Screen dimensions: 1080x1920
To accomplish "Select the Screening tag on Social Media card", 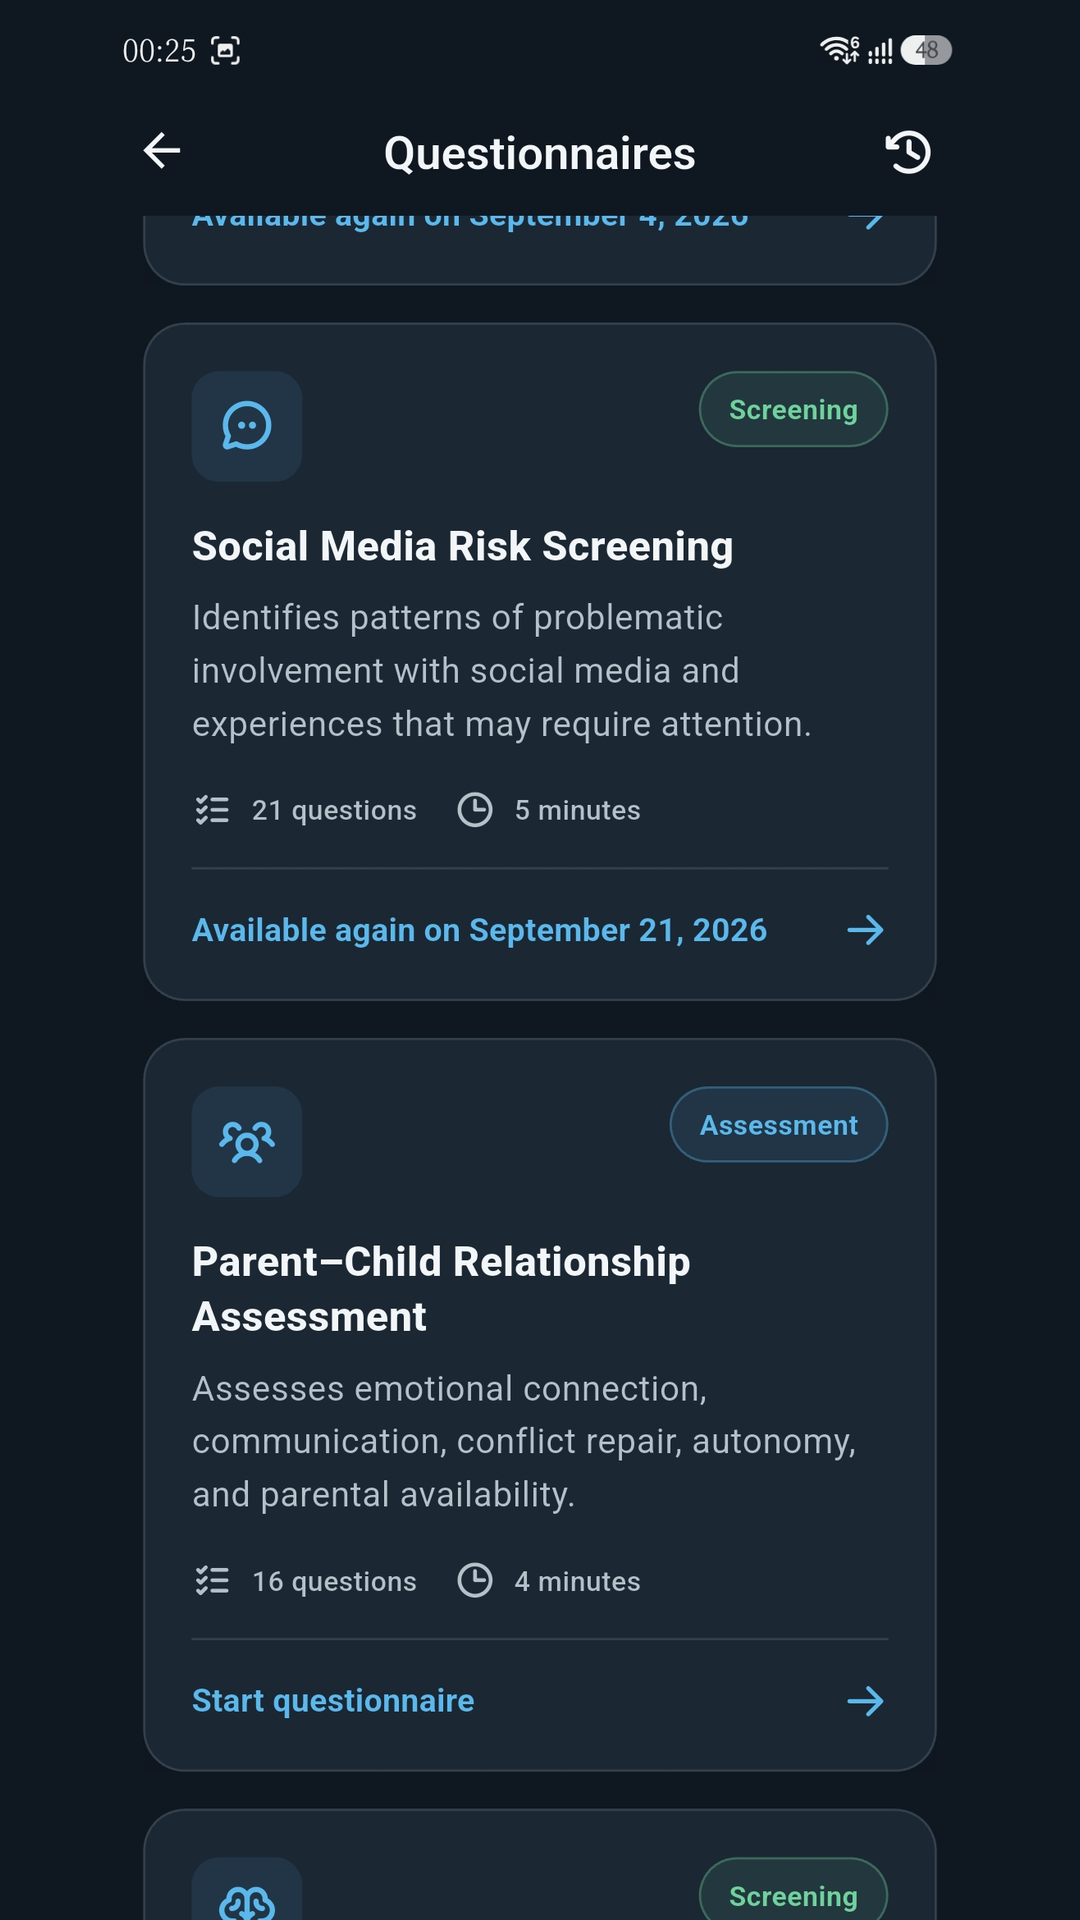I will click(793, 409).
